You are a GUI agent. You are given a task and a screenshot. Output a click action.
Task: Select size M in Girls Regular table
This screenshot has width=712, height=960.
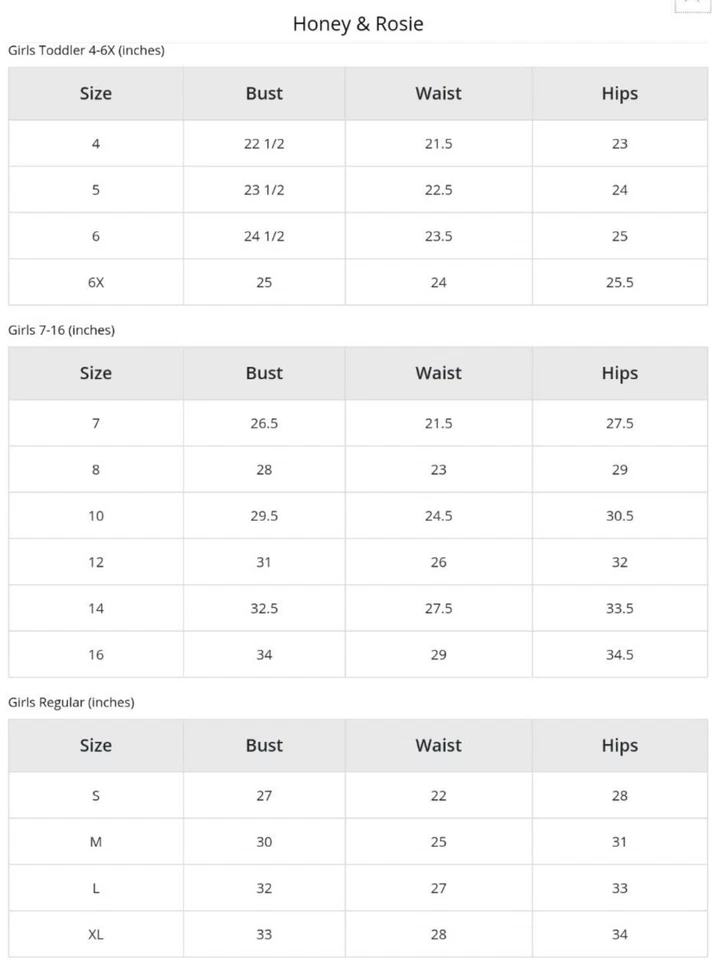96,842
